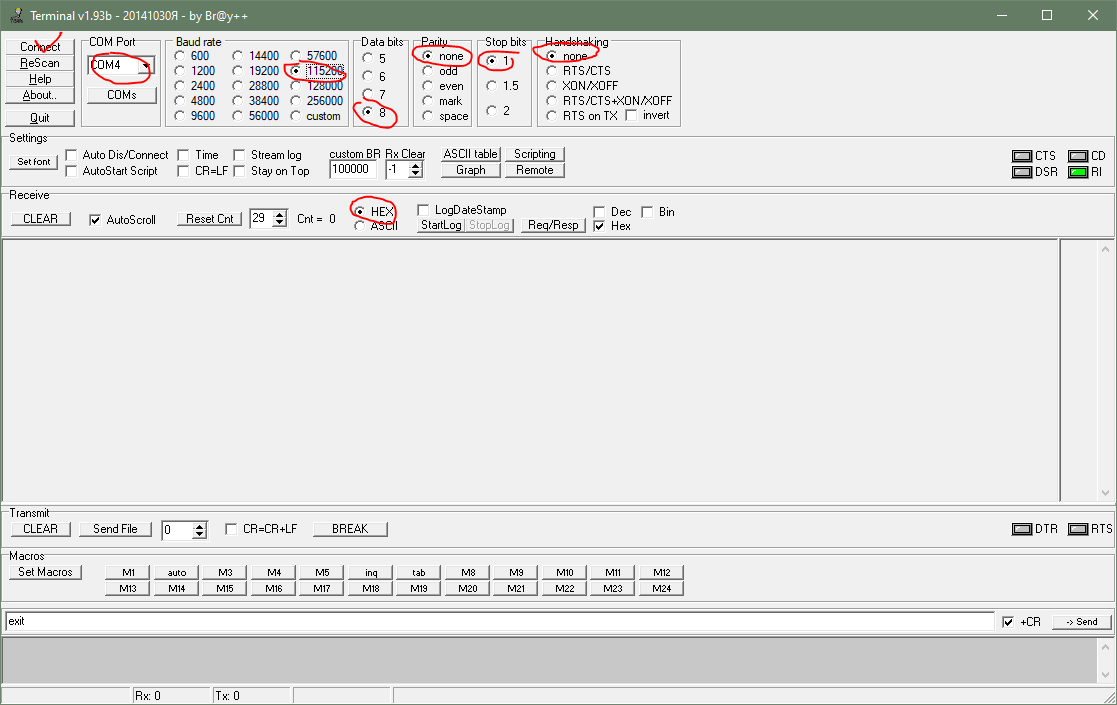The height and width of the screenshot is (705, 1117).
Task: Enable the Stay on Top option
Action: (239, 171)
